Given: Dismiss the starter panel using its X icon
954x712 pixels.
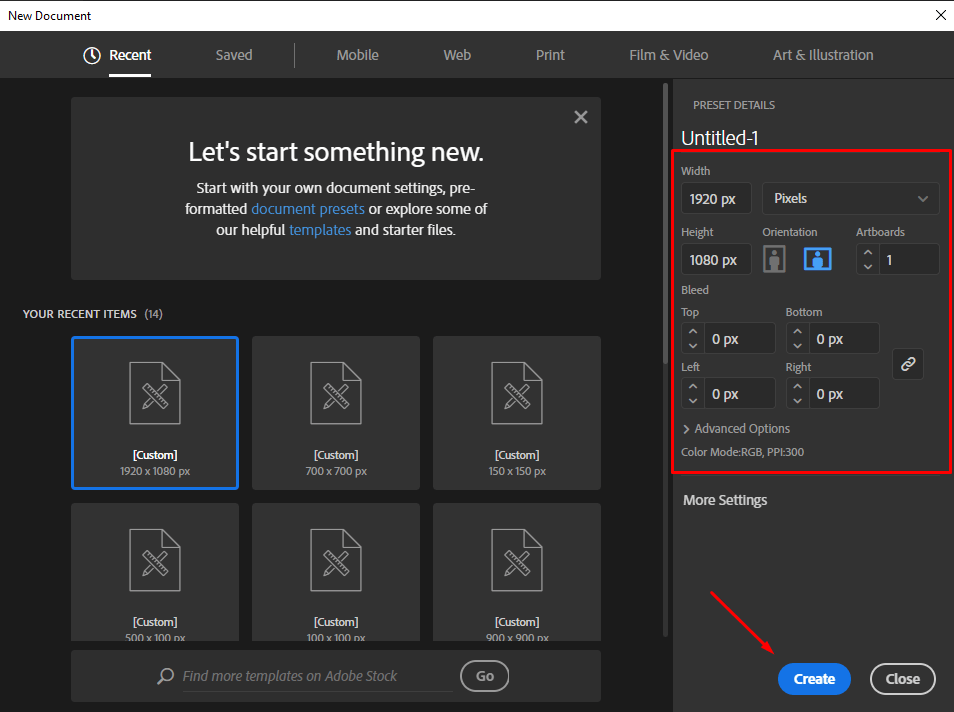Looking at the screenshot, I should pos(581,116).
